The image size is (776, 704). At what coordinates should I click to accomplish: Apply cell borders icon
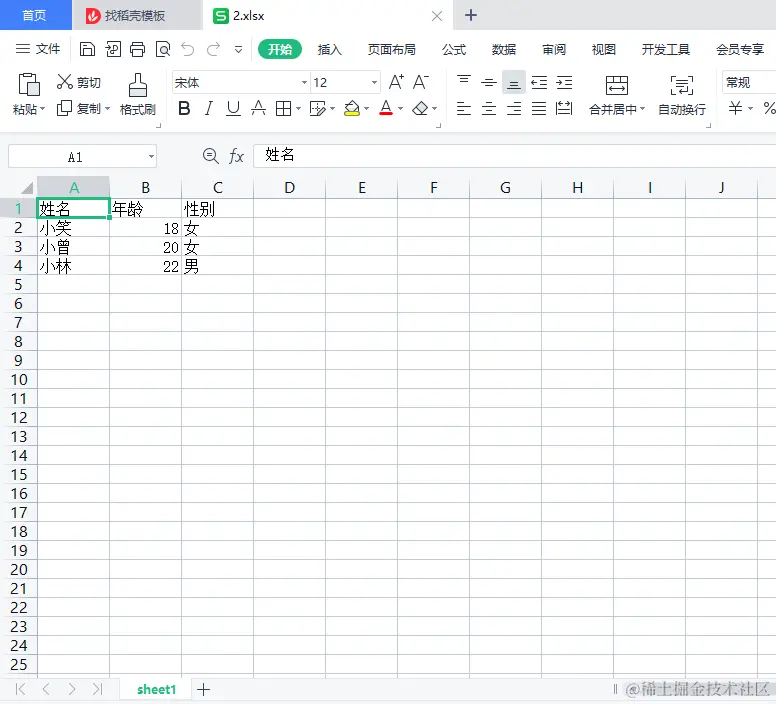(x=283, y=108)
